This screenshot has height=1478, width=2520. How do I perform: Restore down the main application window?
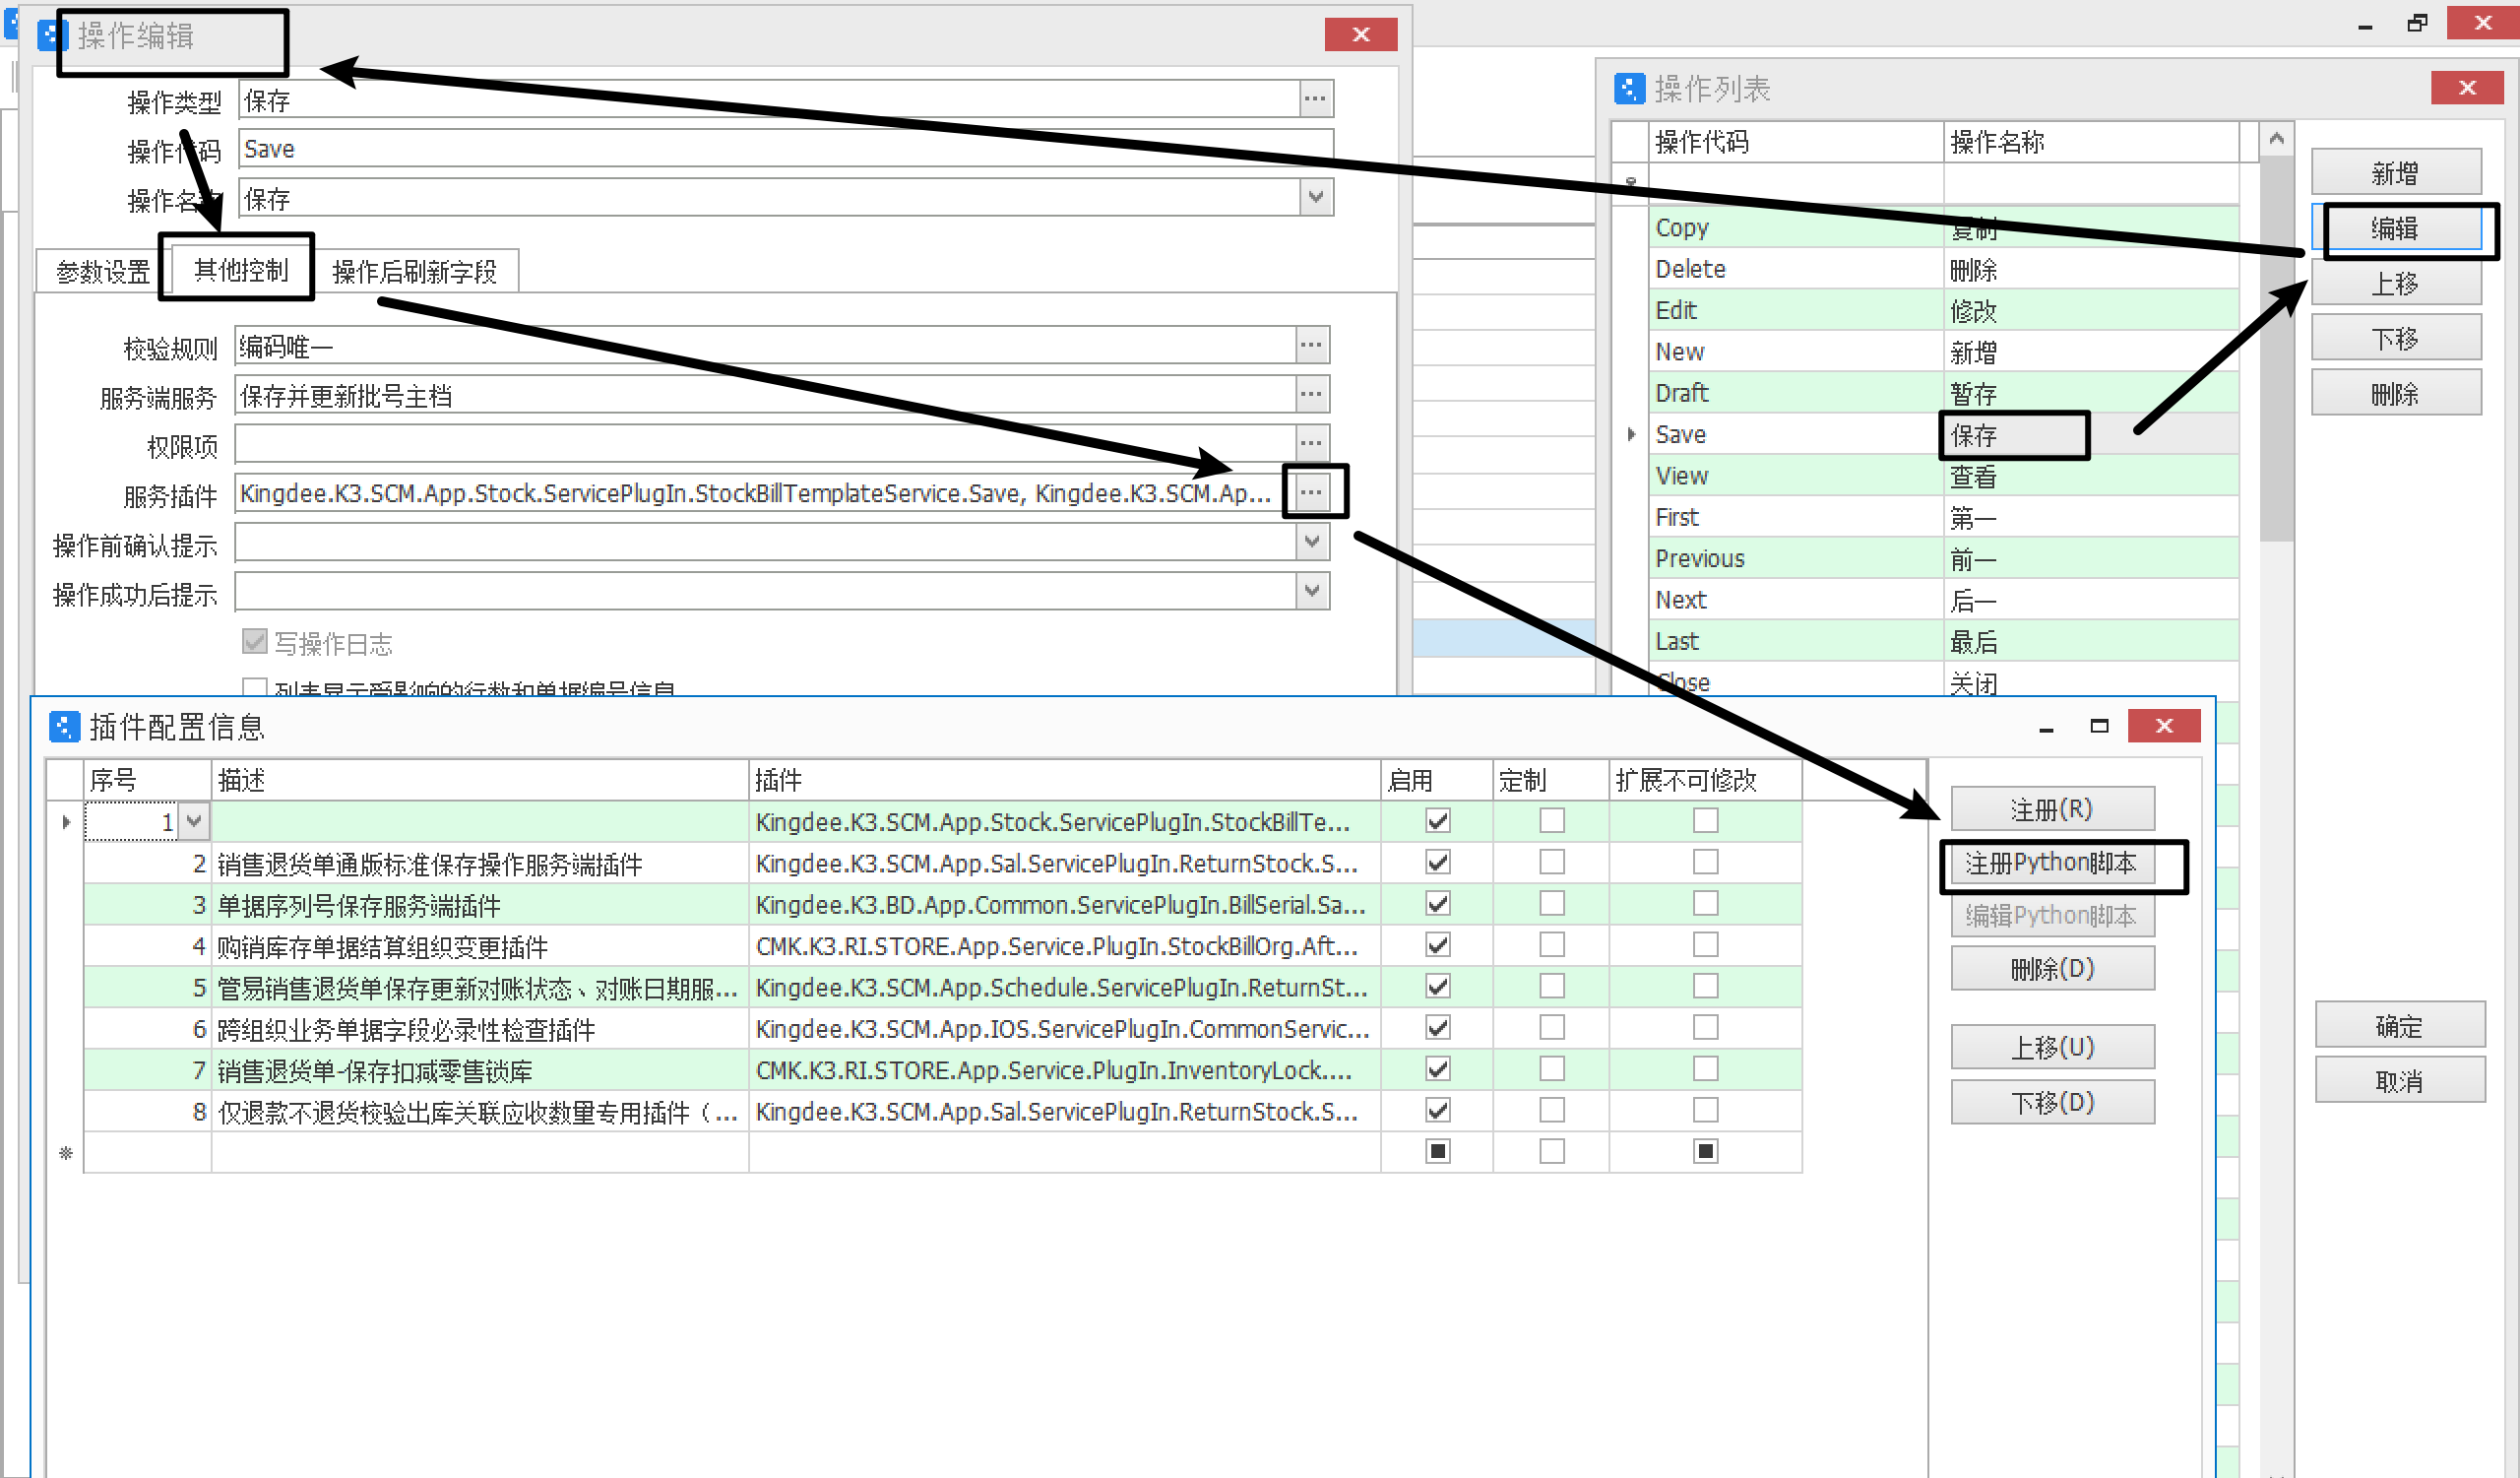pyautogui.click(x=2417, y=23)
